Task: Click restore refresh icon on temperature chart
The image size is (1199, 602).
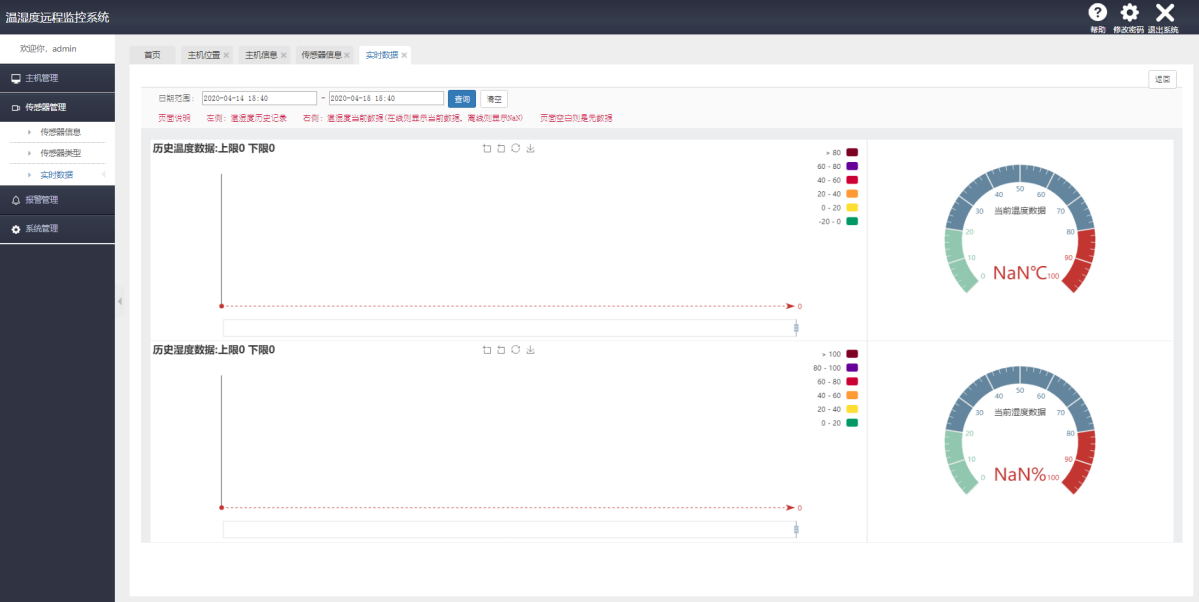Action: 515,149
